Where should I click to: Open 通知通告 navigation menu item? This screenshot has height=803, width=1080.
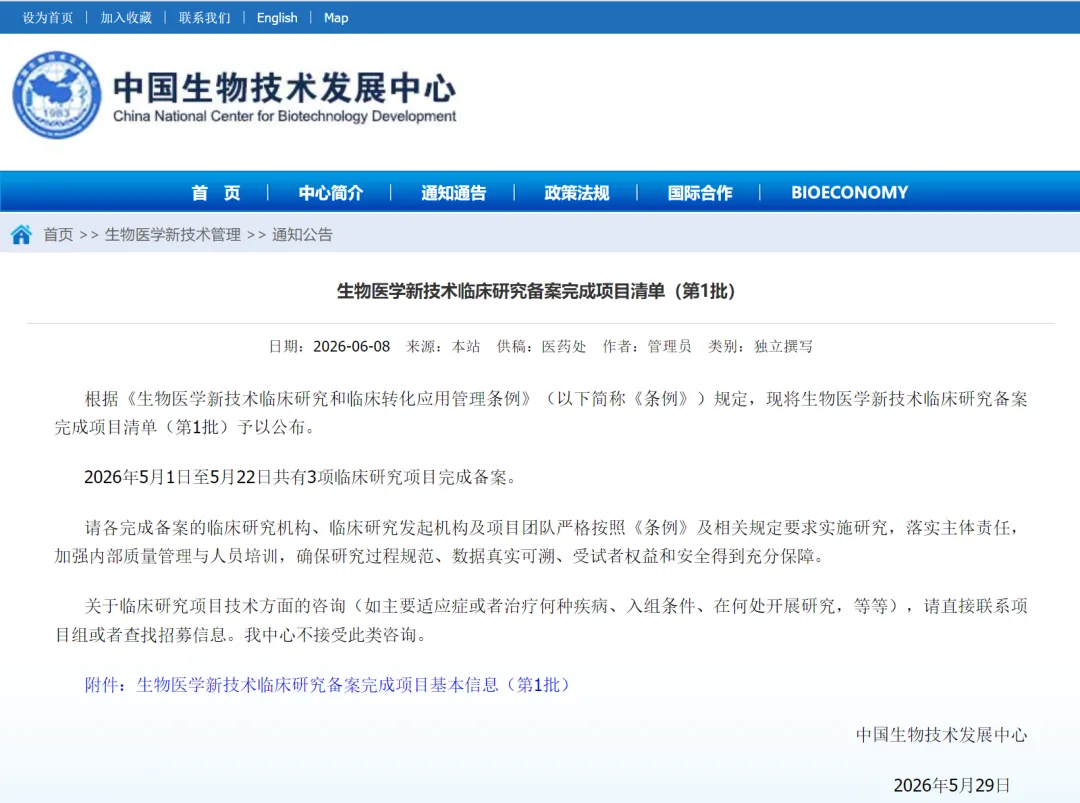(x=454, y=193)
